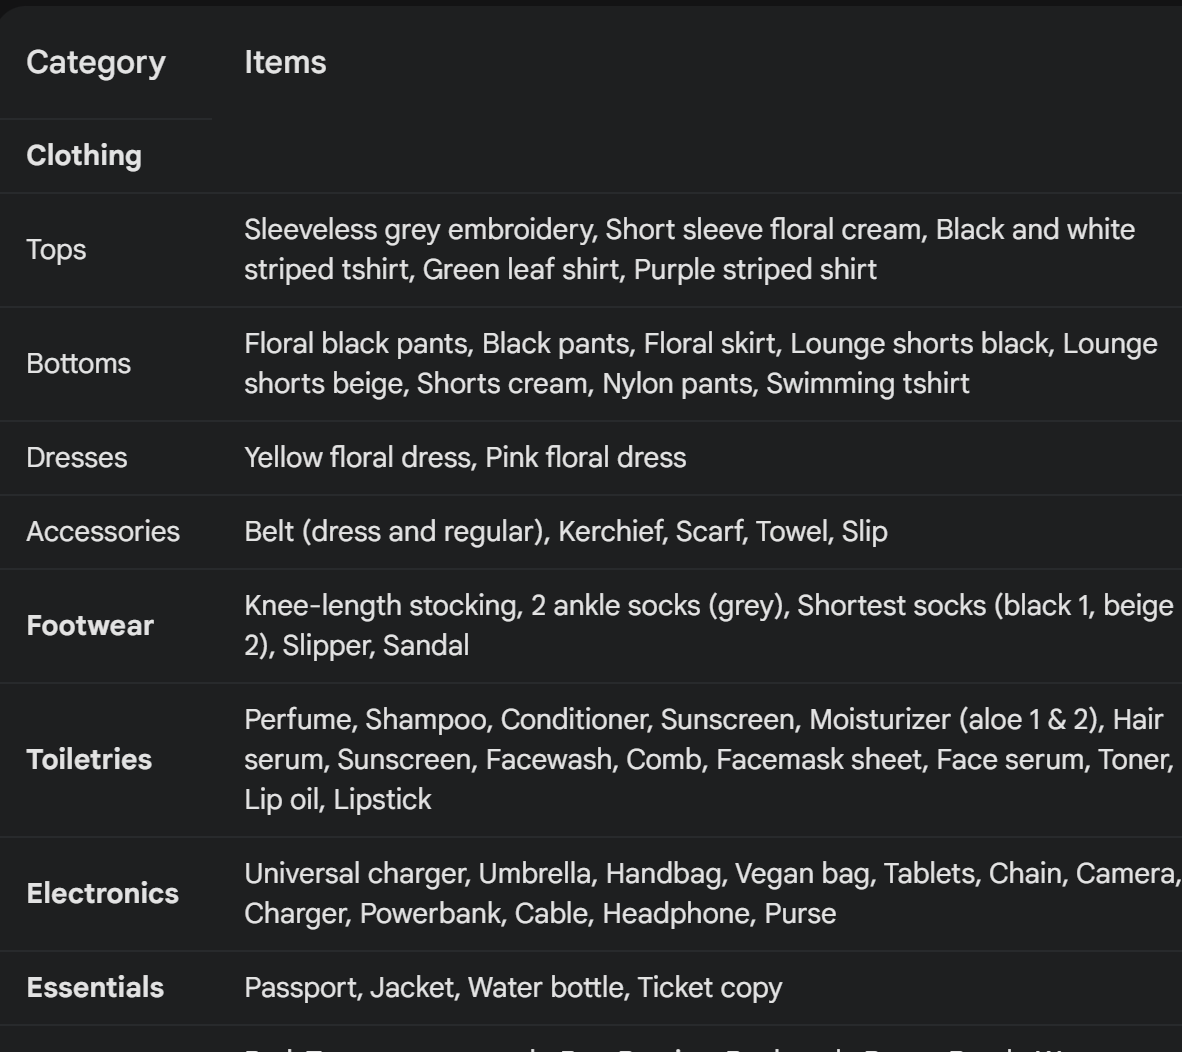Click the Dresses category cell

coord(77,457)
